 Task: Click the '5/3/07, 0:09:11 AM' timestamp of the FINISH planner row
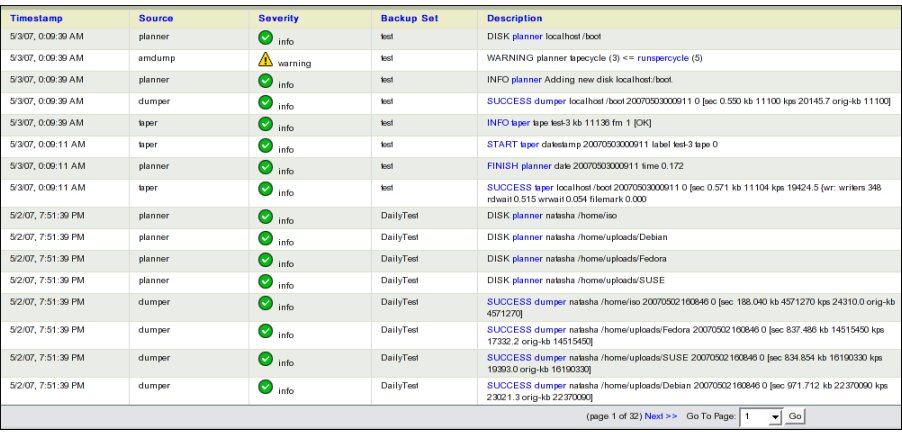coord(48,166)
